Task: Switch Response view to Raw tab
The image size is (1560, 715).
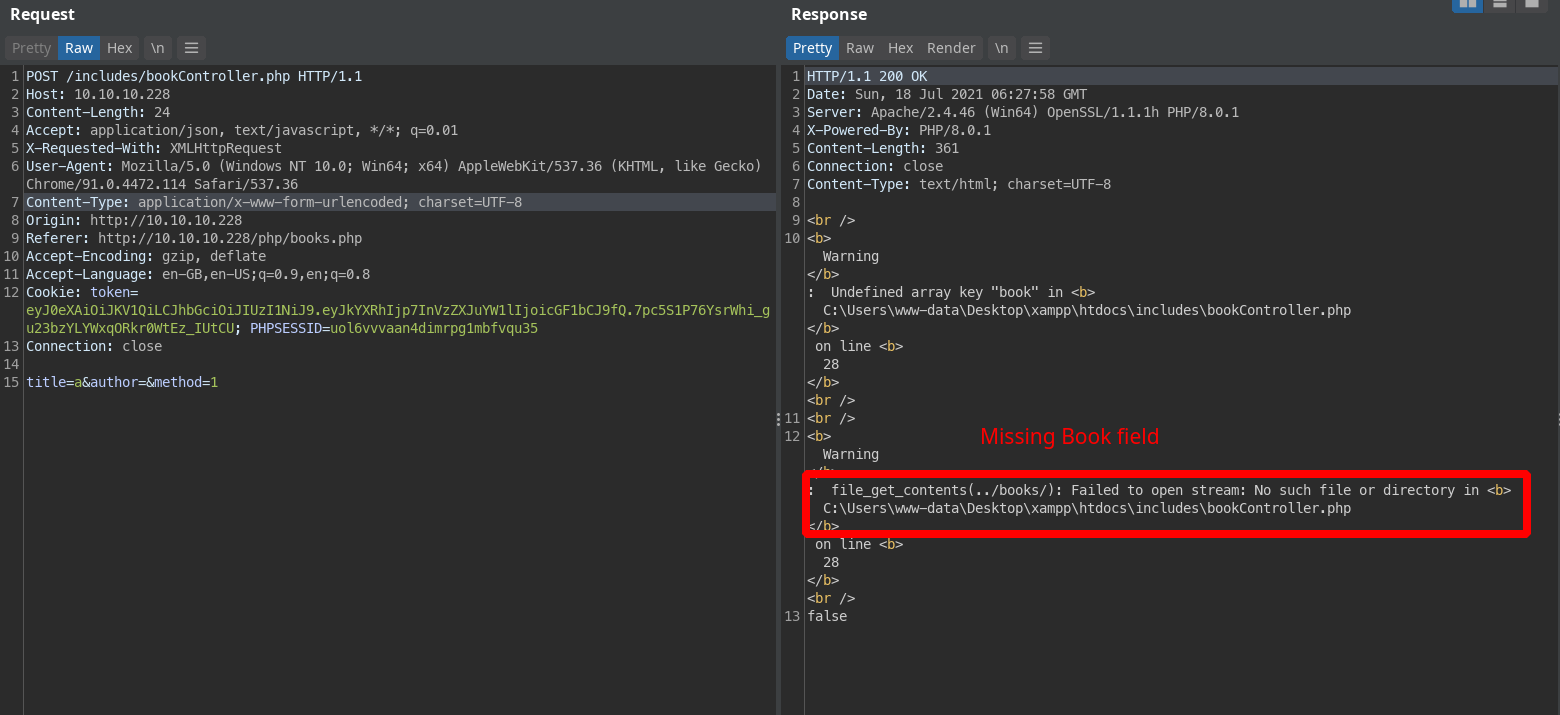Action: (x=860, y=48)
